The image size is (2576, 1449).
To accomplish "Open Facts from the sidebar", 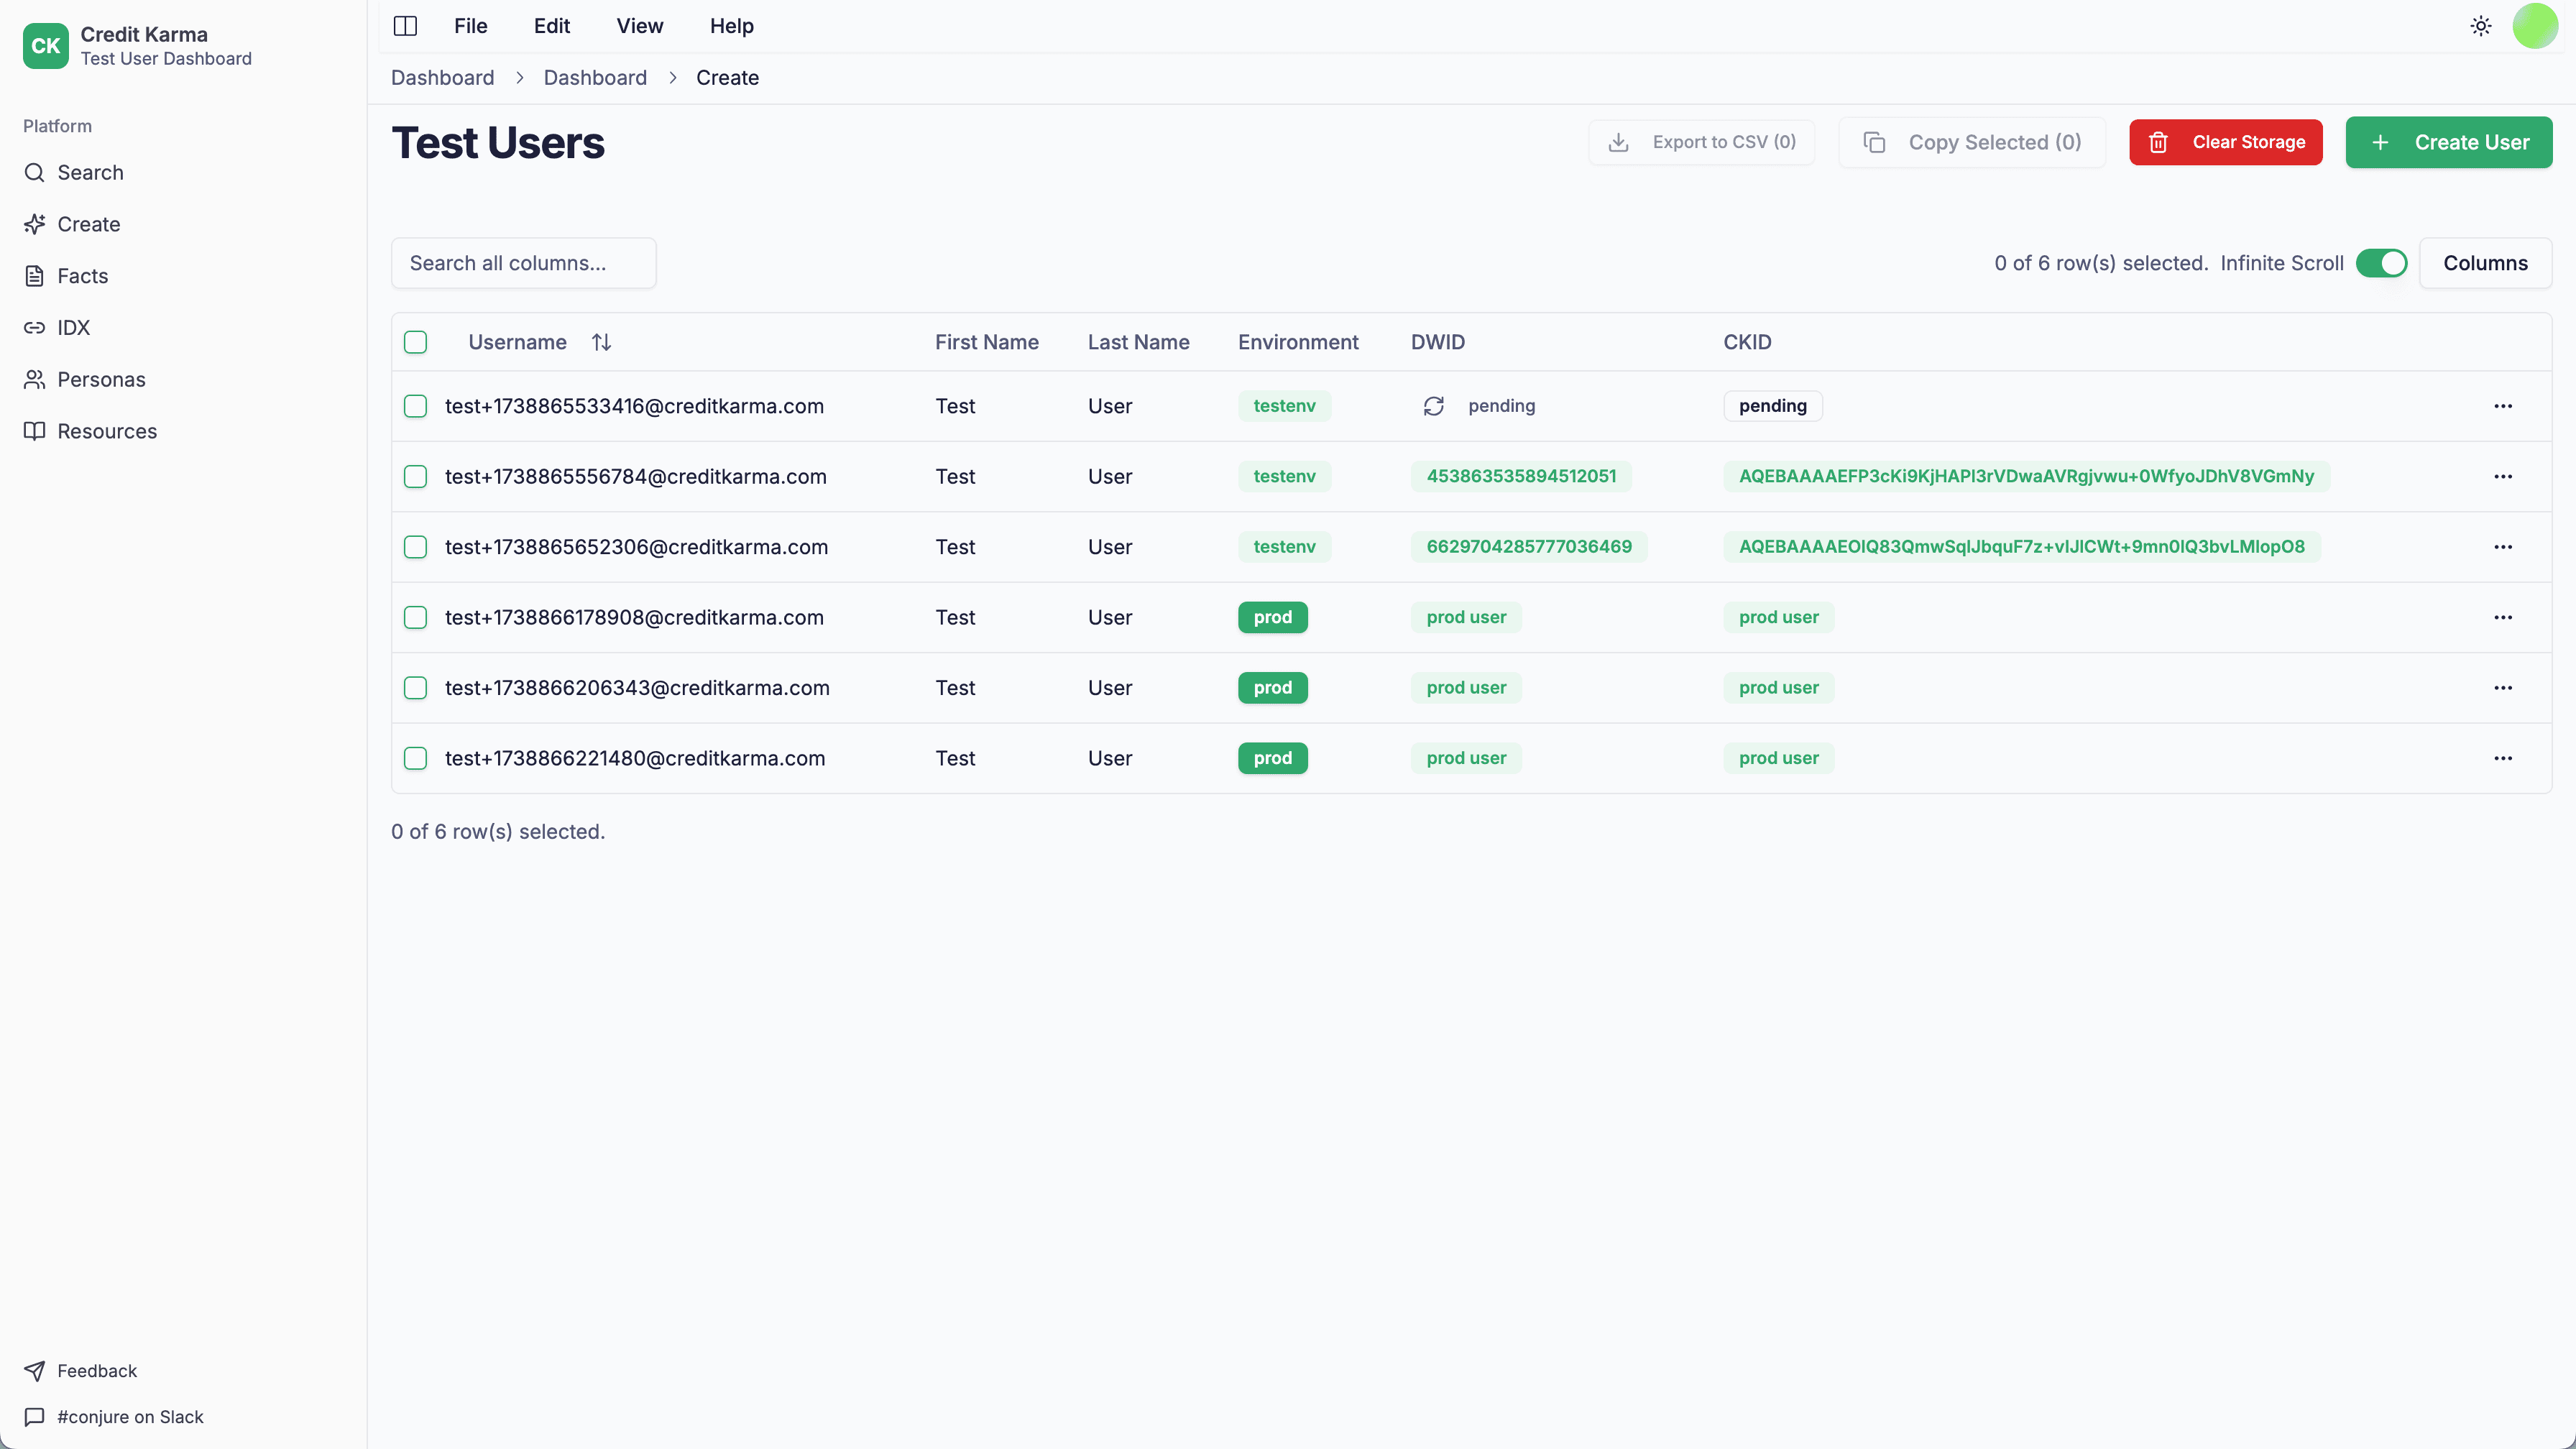I will 82,275.
